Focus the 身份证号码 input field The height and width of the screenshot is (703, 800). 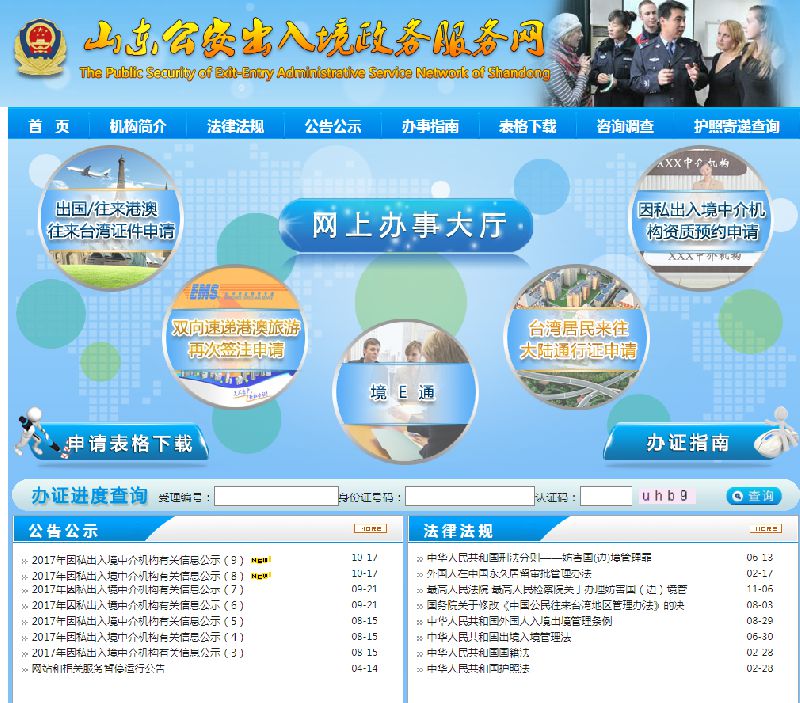469,496
